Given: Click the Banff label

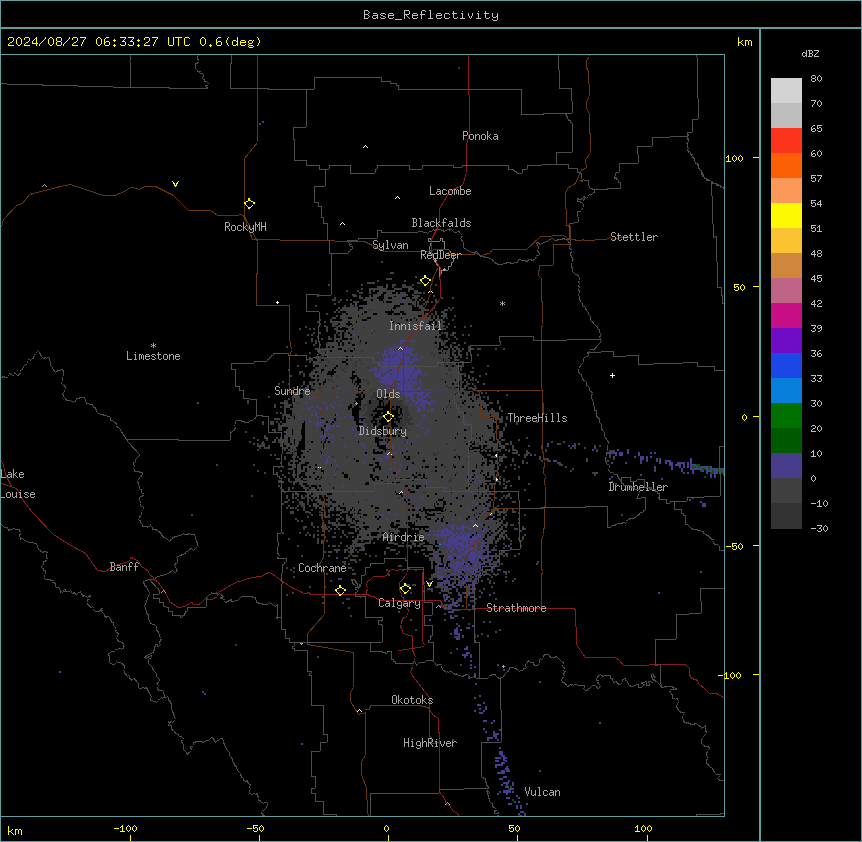Looking at the screenshot, I should coord(124,567).
